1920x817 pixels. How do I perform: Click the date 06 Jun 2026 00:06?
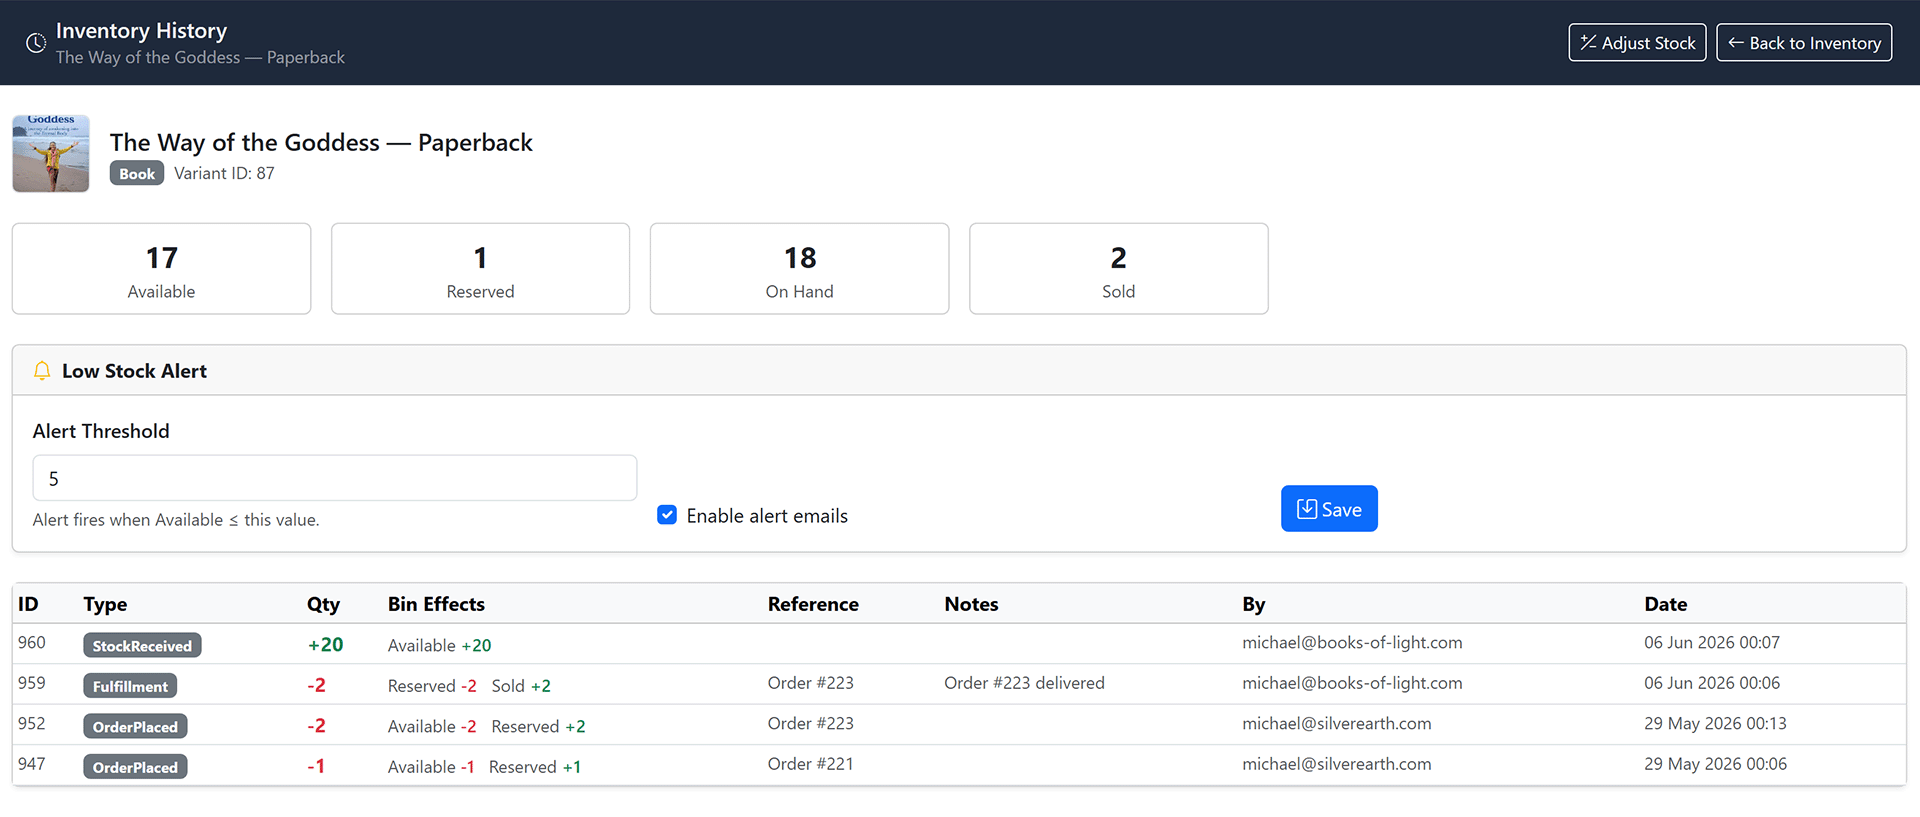tap(1712, 683)
